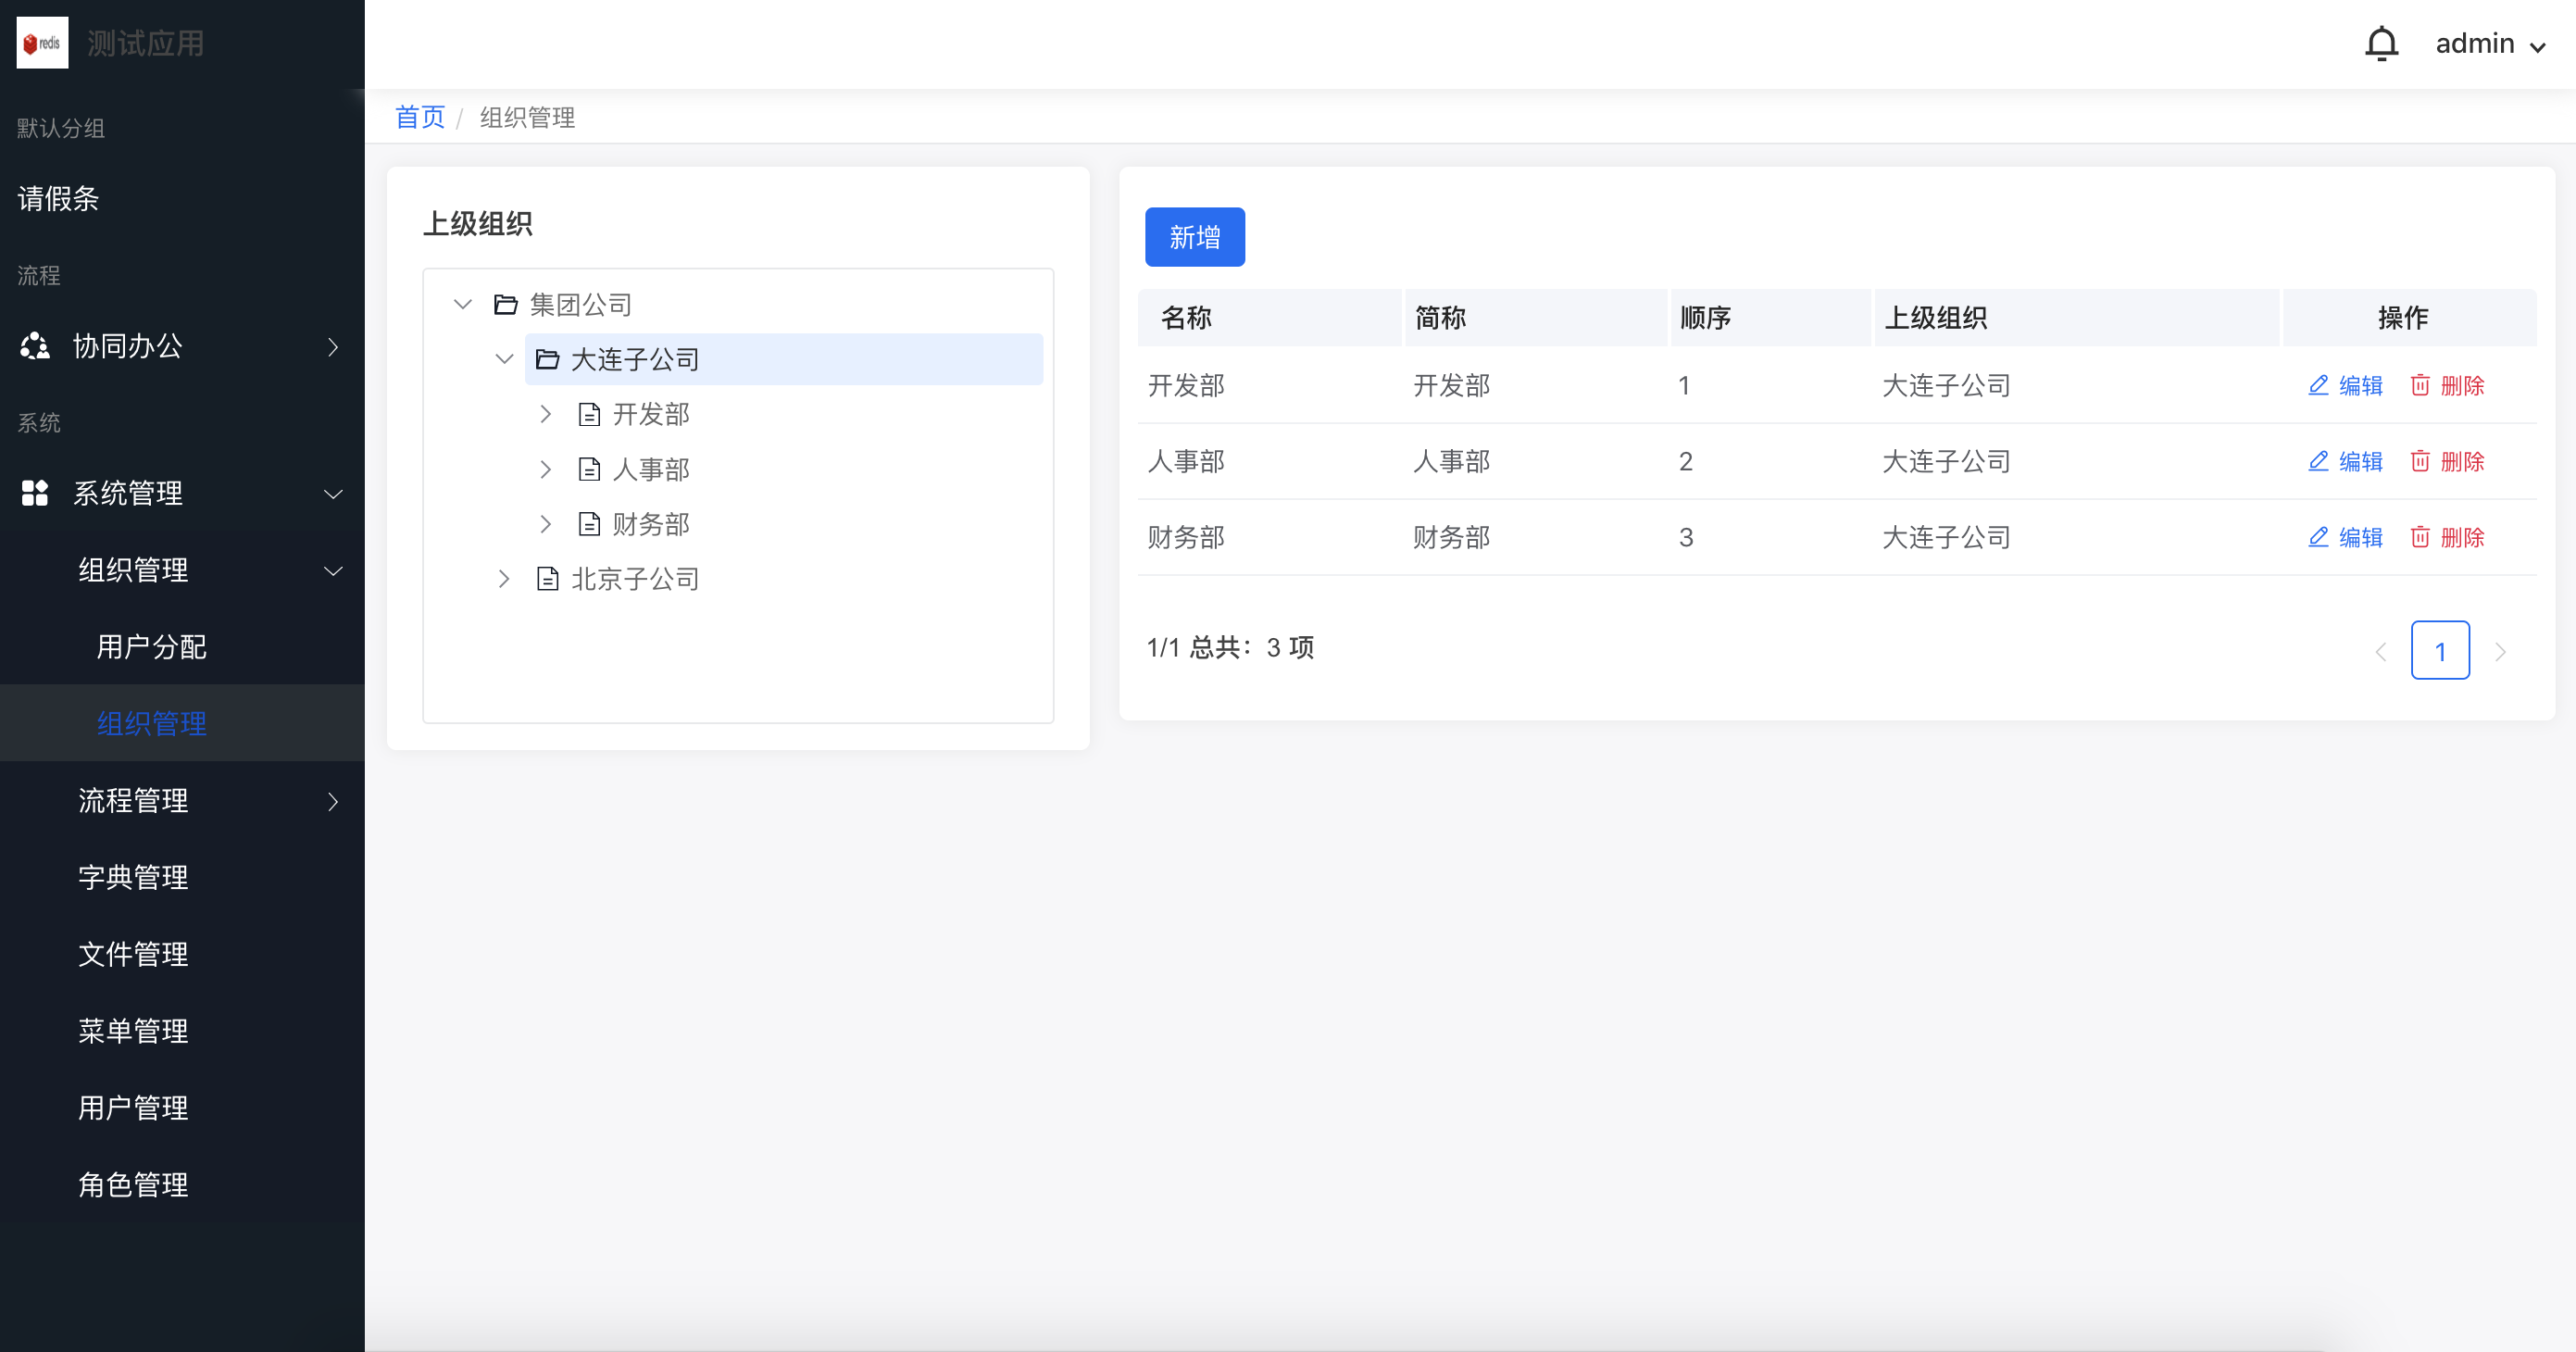This screenshot has width=2576, height=1352.
Task: Click the folder icon beside 集团公司
Action: click(x=506, y=304)
